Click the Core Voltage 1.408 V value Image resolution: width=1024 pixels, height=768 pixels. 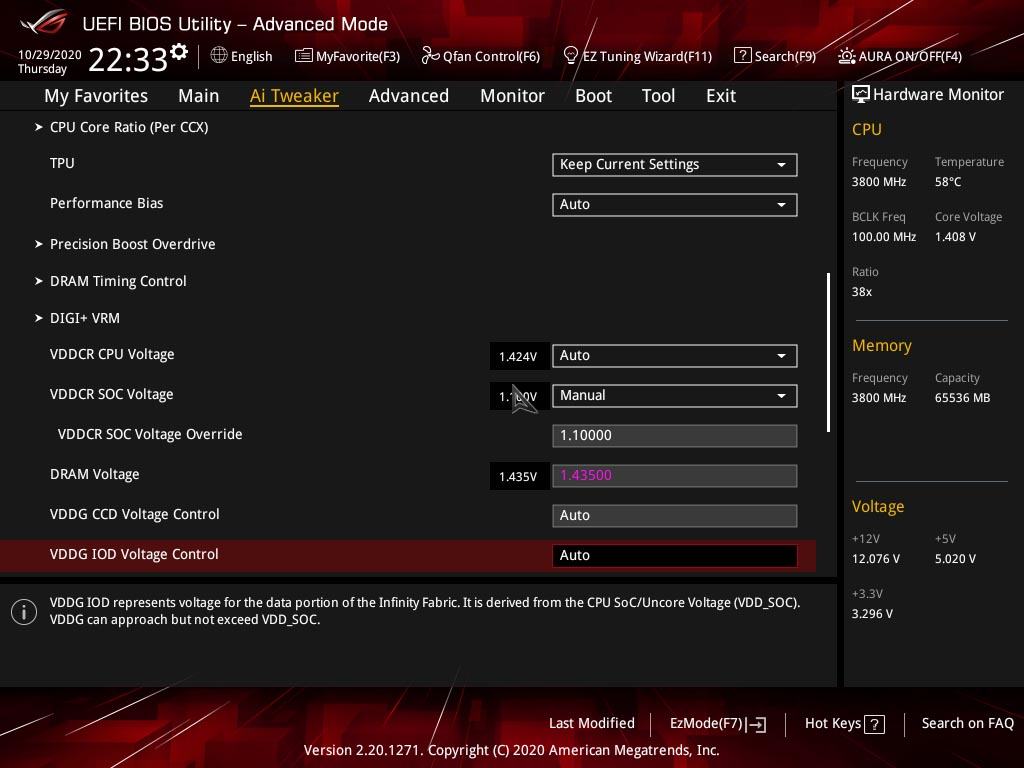(955, 237)
